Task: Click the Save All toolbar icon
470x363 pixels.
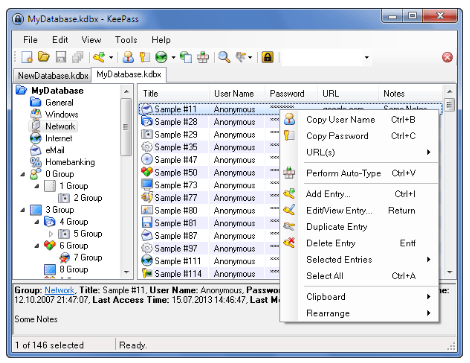Action: tap(78, 57)
